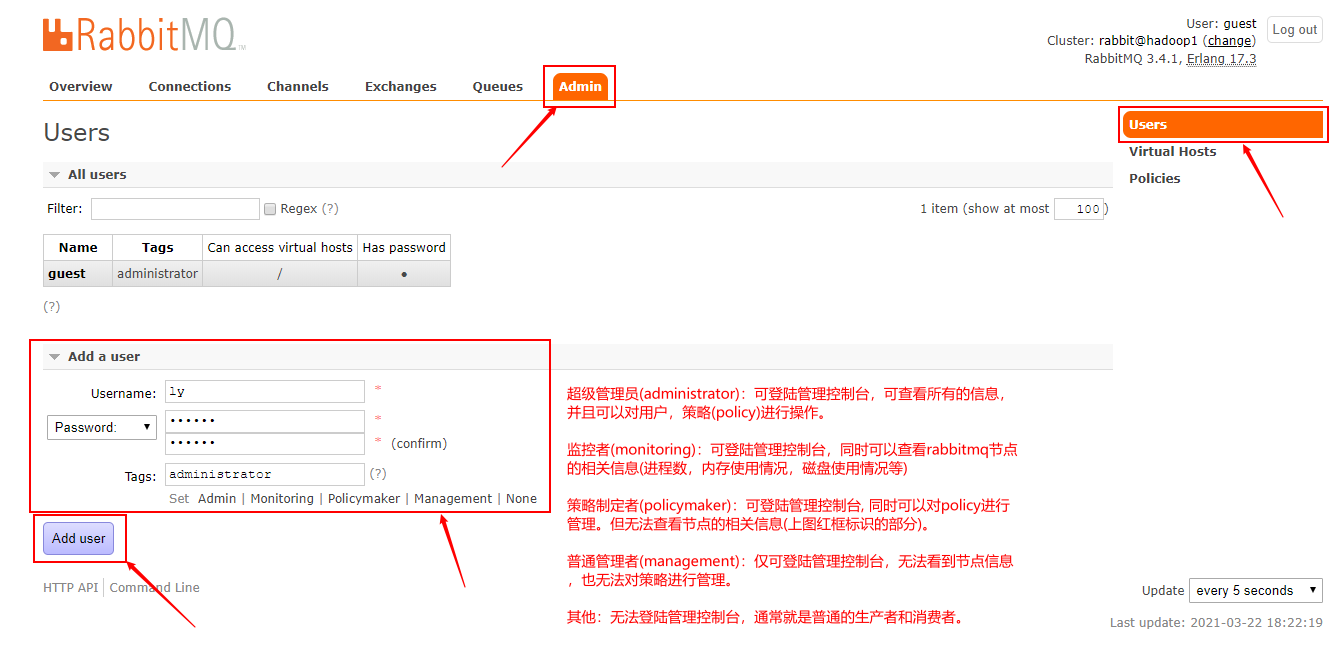Select Users in the admin sidebar
Screen dimensions: 1342x657
[x=1223, y=125]
